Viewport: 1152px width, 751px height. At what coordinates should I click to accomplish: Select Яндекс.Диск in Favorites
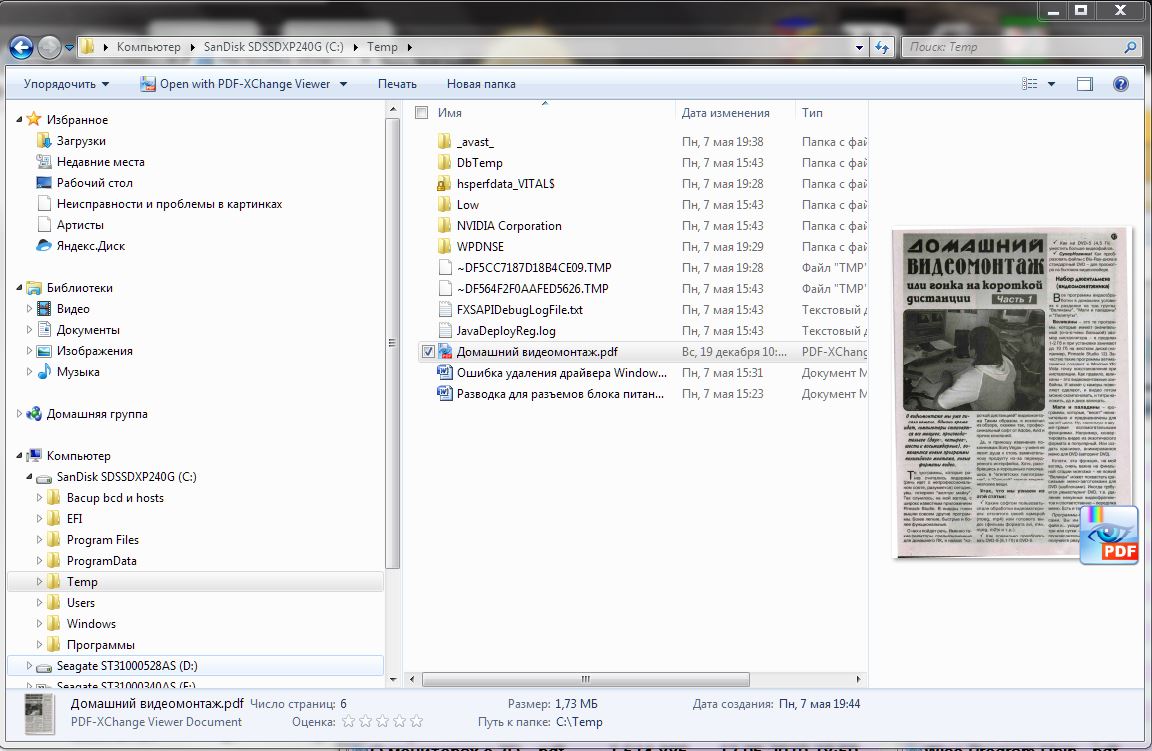pyautogui.click(x=90, y=246)
